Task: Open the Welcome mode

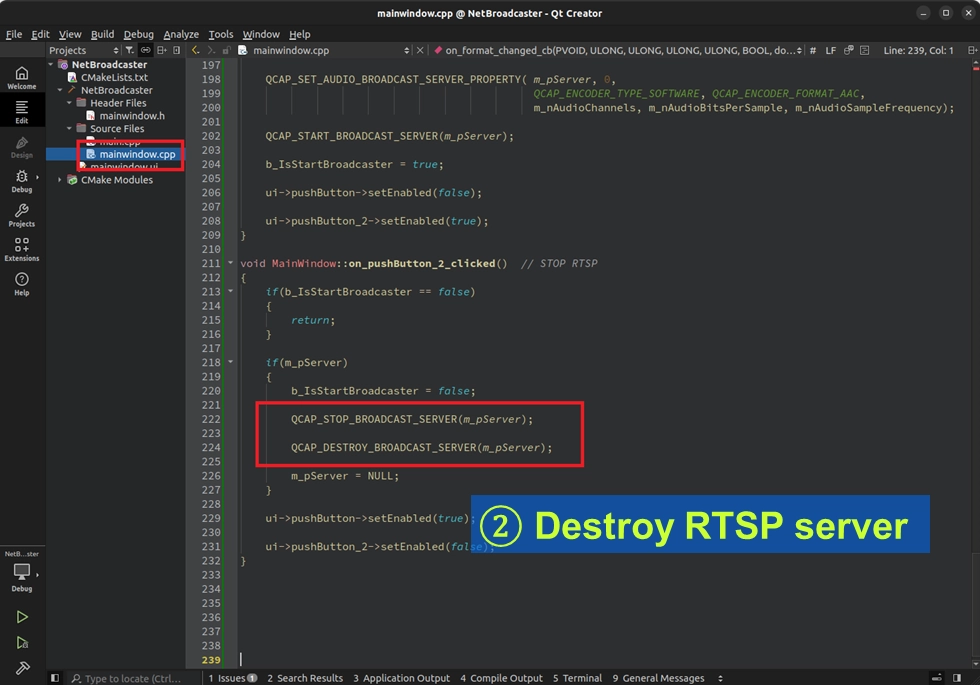Action: (x=22, y=78)
